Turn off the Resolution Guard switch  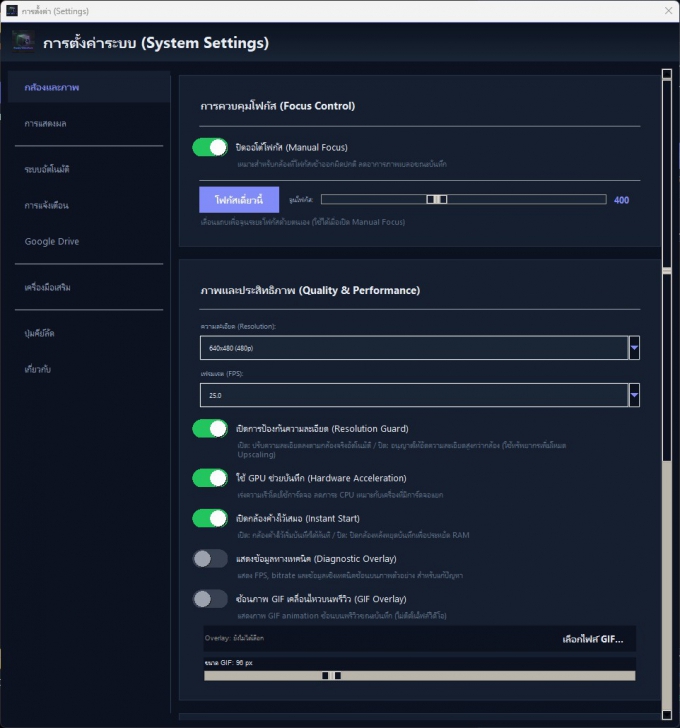click(x=210, y=429)
